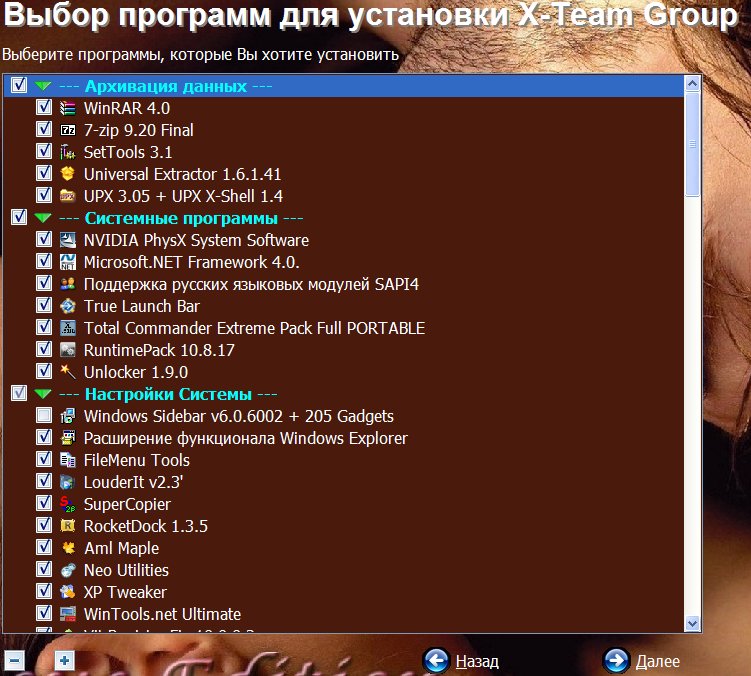The width and height of the screenshot is (751, 676).
Task: Uncheck the Unlocker 1.9.0 checkbox
Action: point(44,371)
